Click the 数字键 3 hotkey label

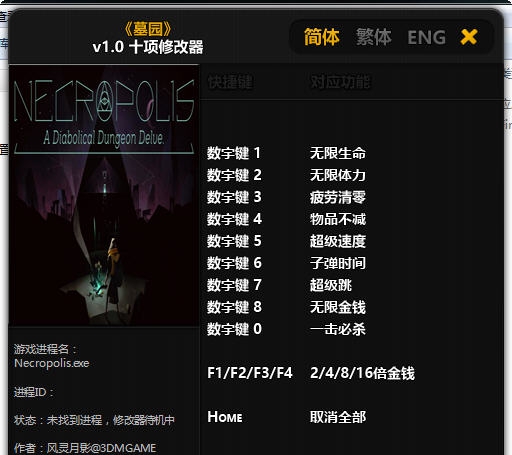234,197
